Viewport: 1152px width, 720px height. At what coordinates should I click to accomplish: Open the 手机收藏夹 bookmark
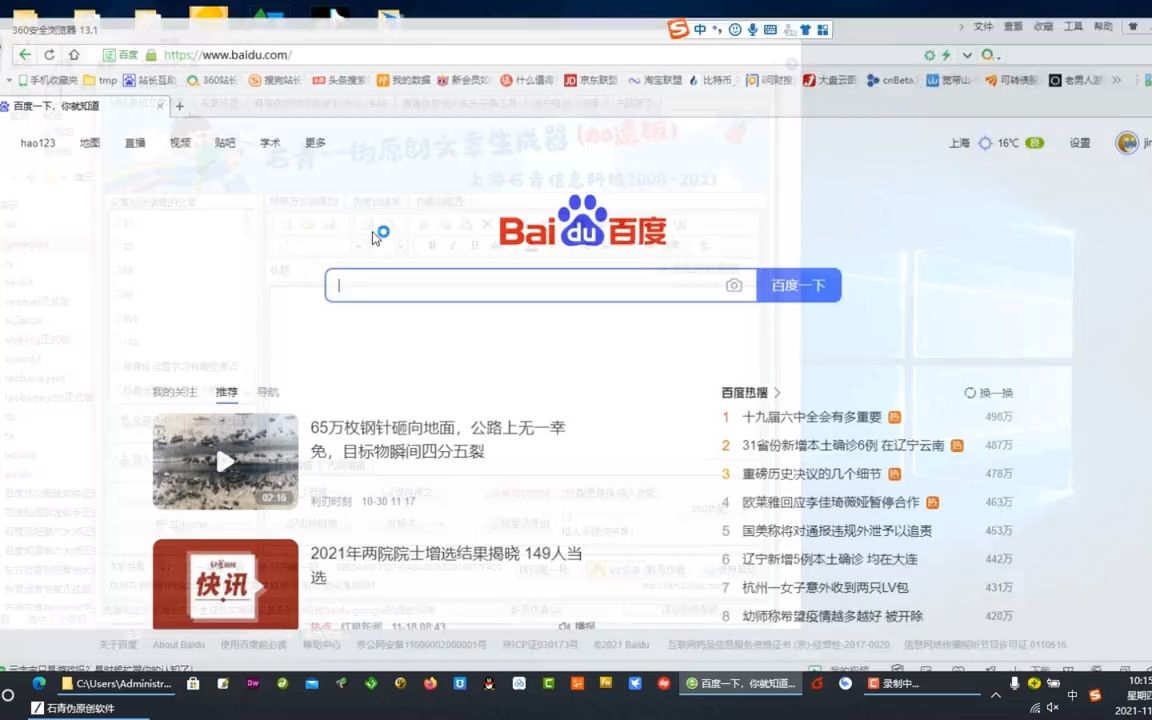pyautogui.click(x=48, y=80)
